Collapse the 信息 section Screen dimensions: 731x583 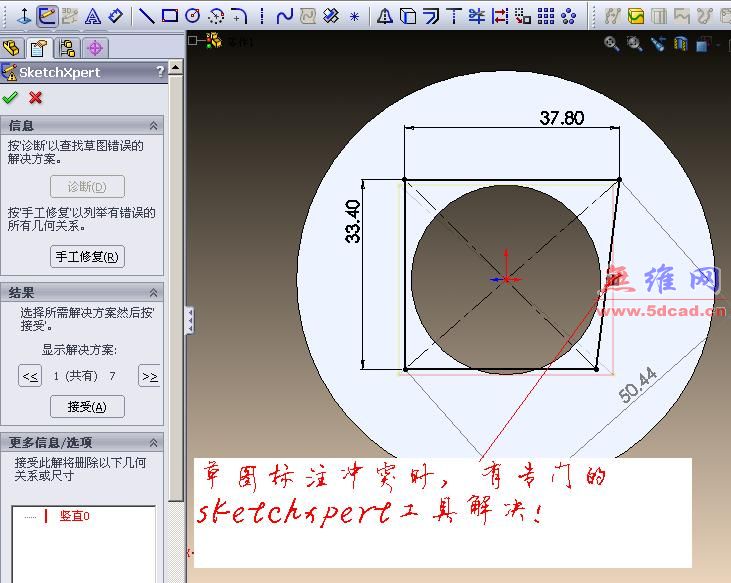tap(153, 125)
